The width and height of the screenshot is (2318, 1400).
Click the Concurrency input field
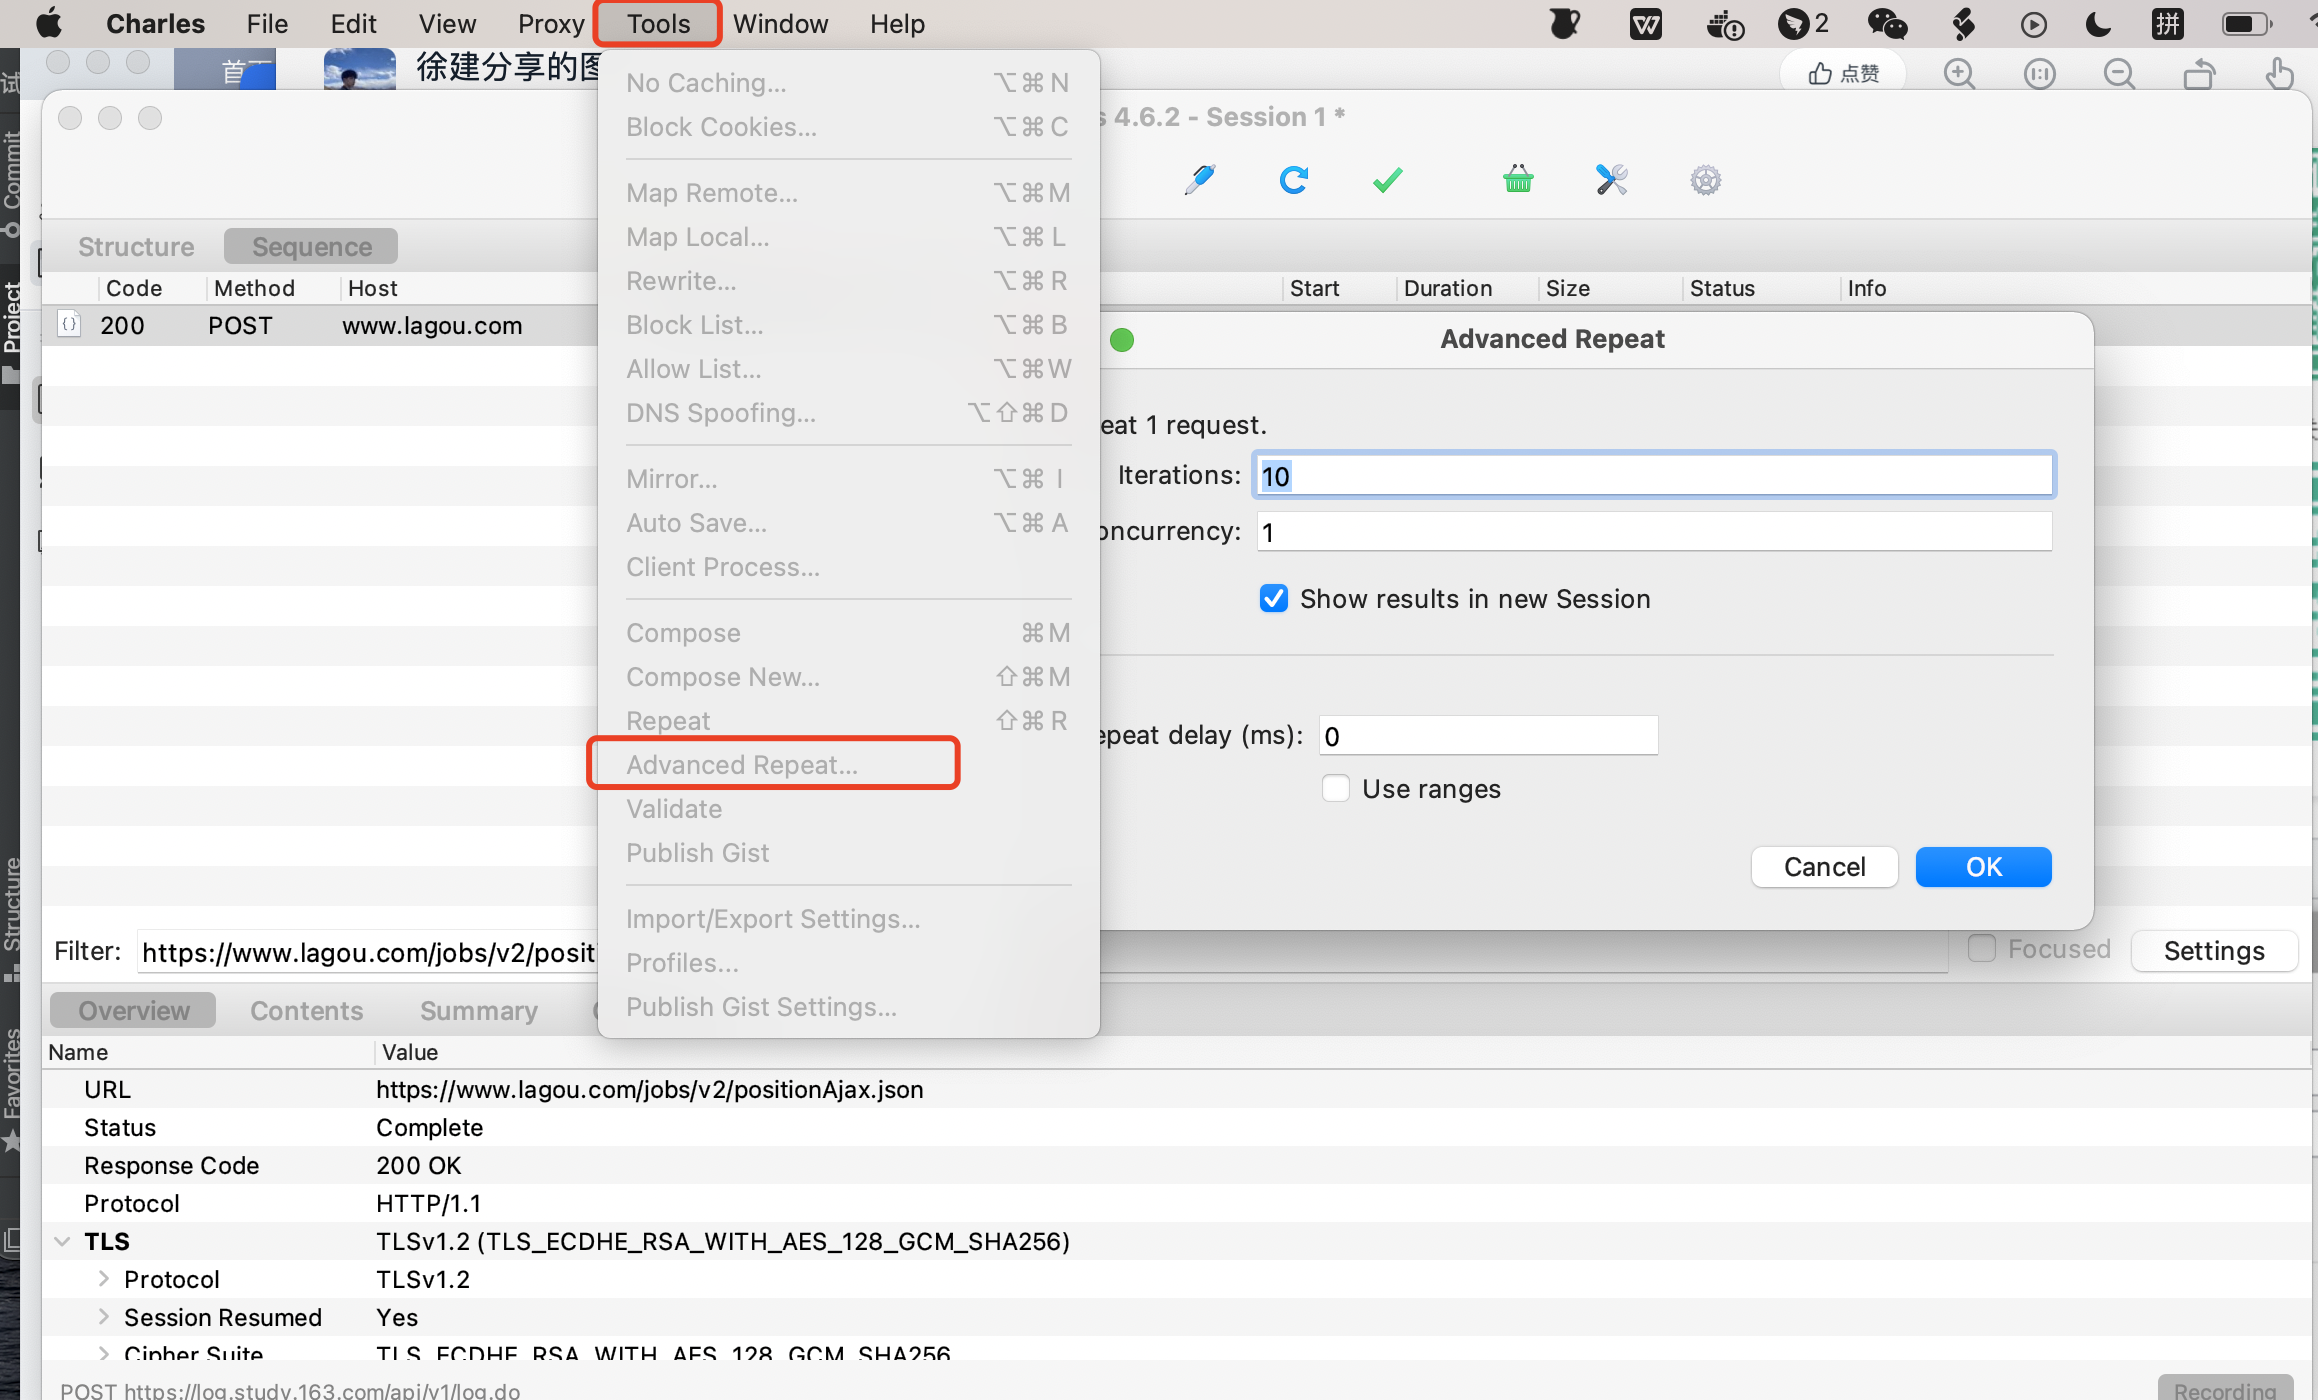pyautogui.click(x=1653, y=531)
